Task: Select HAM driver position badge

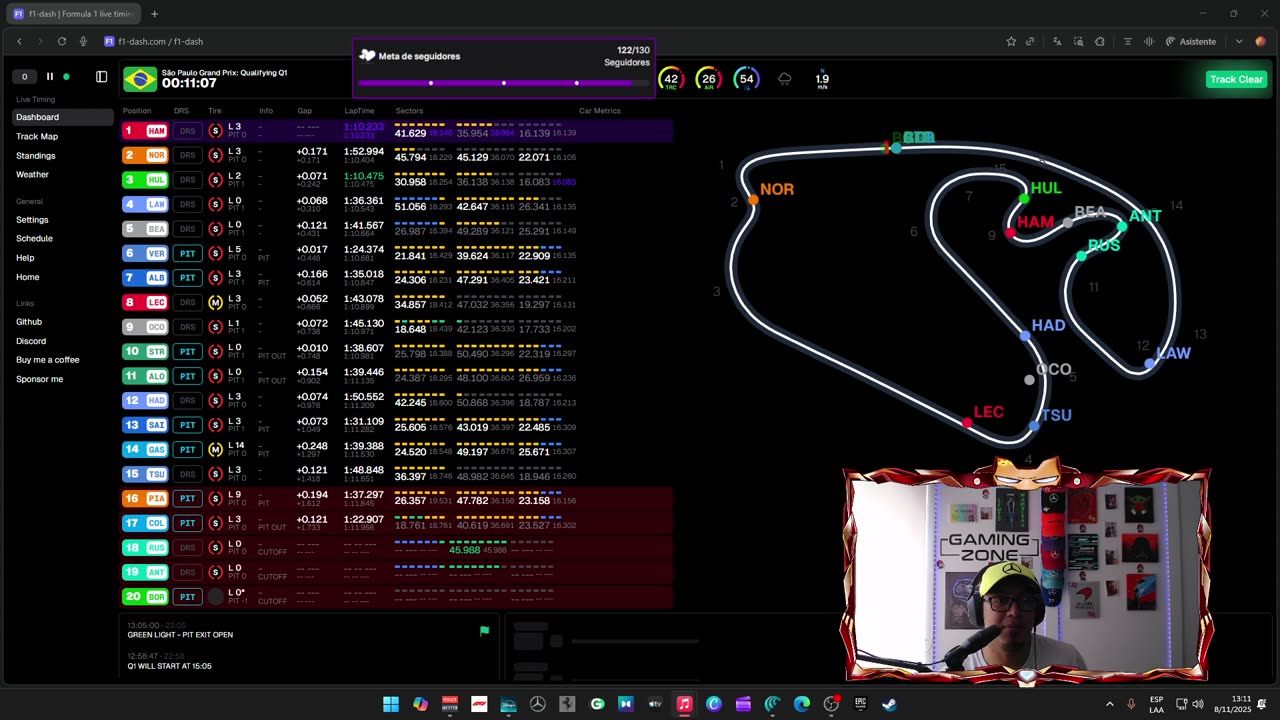Action: (x=145, y=131)
